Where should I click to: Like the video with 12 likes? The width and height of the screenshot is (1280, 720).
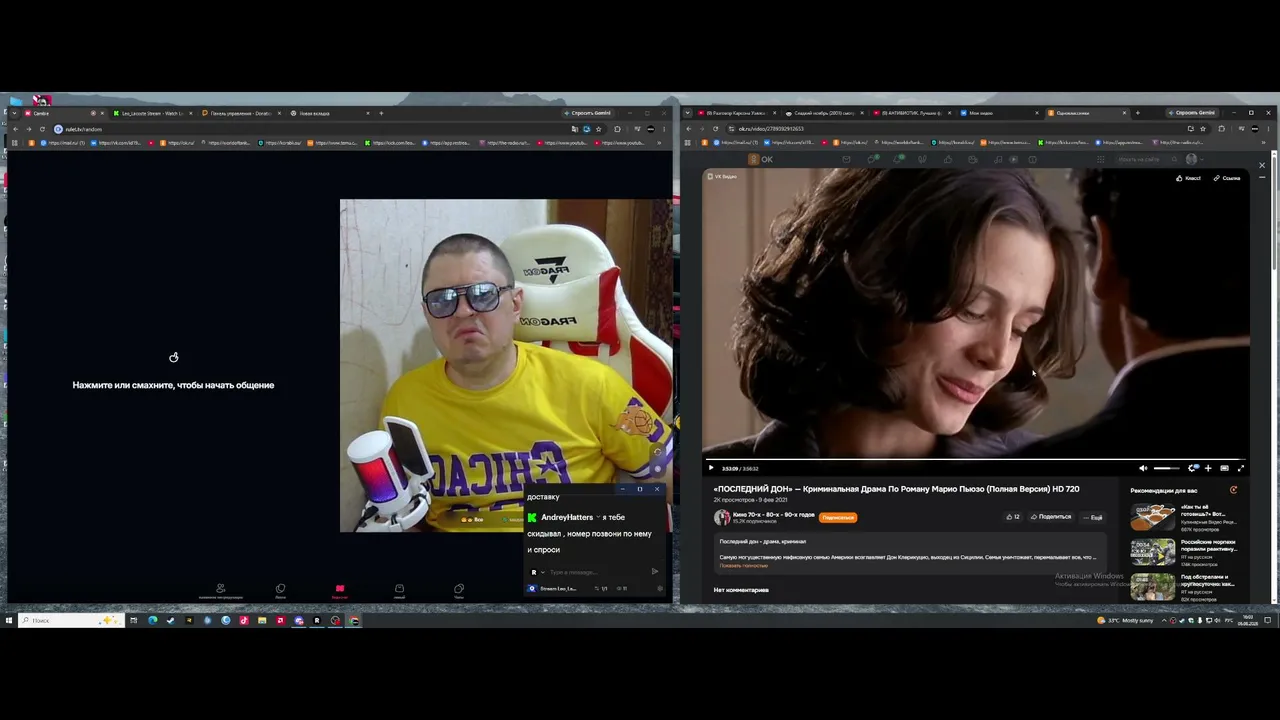click(1013, 517)
